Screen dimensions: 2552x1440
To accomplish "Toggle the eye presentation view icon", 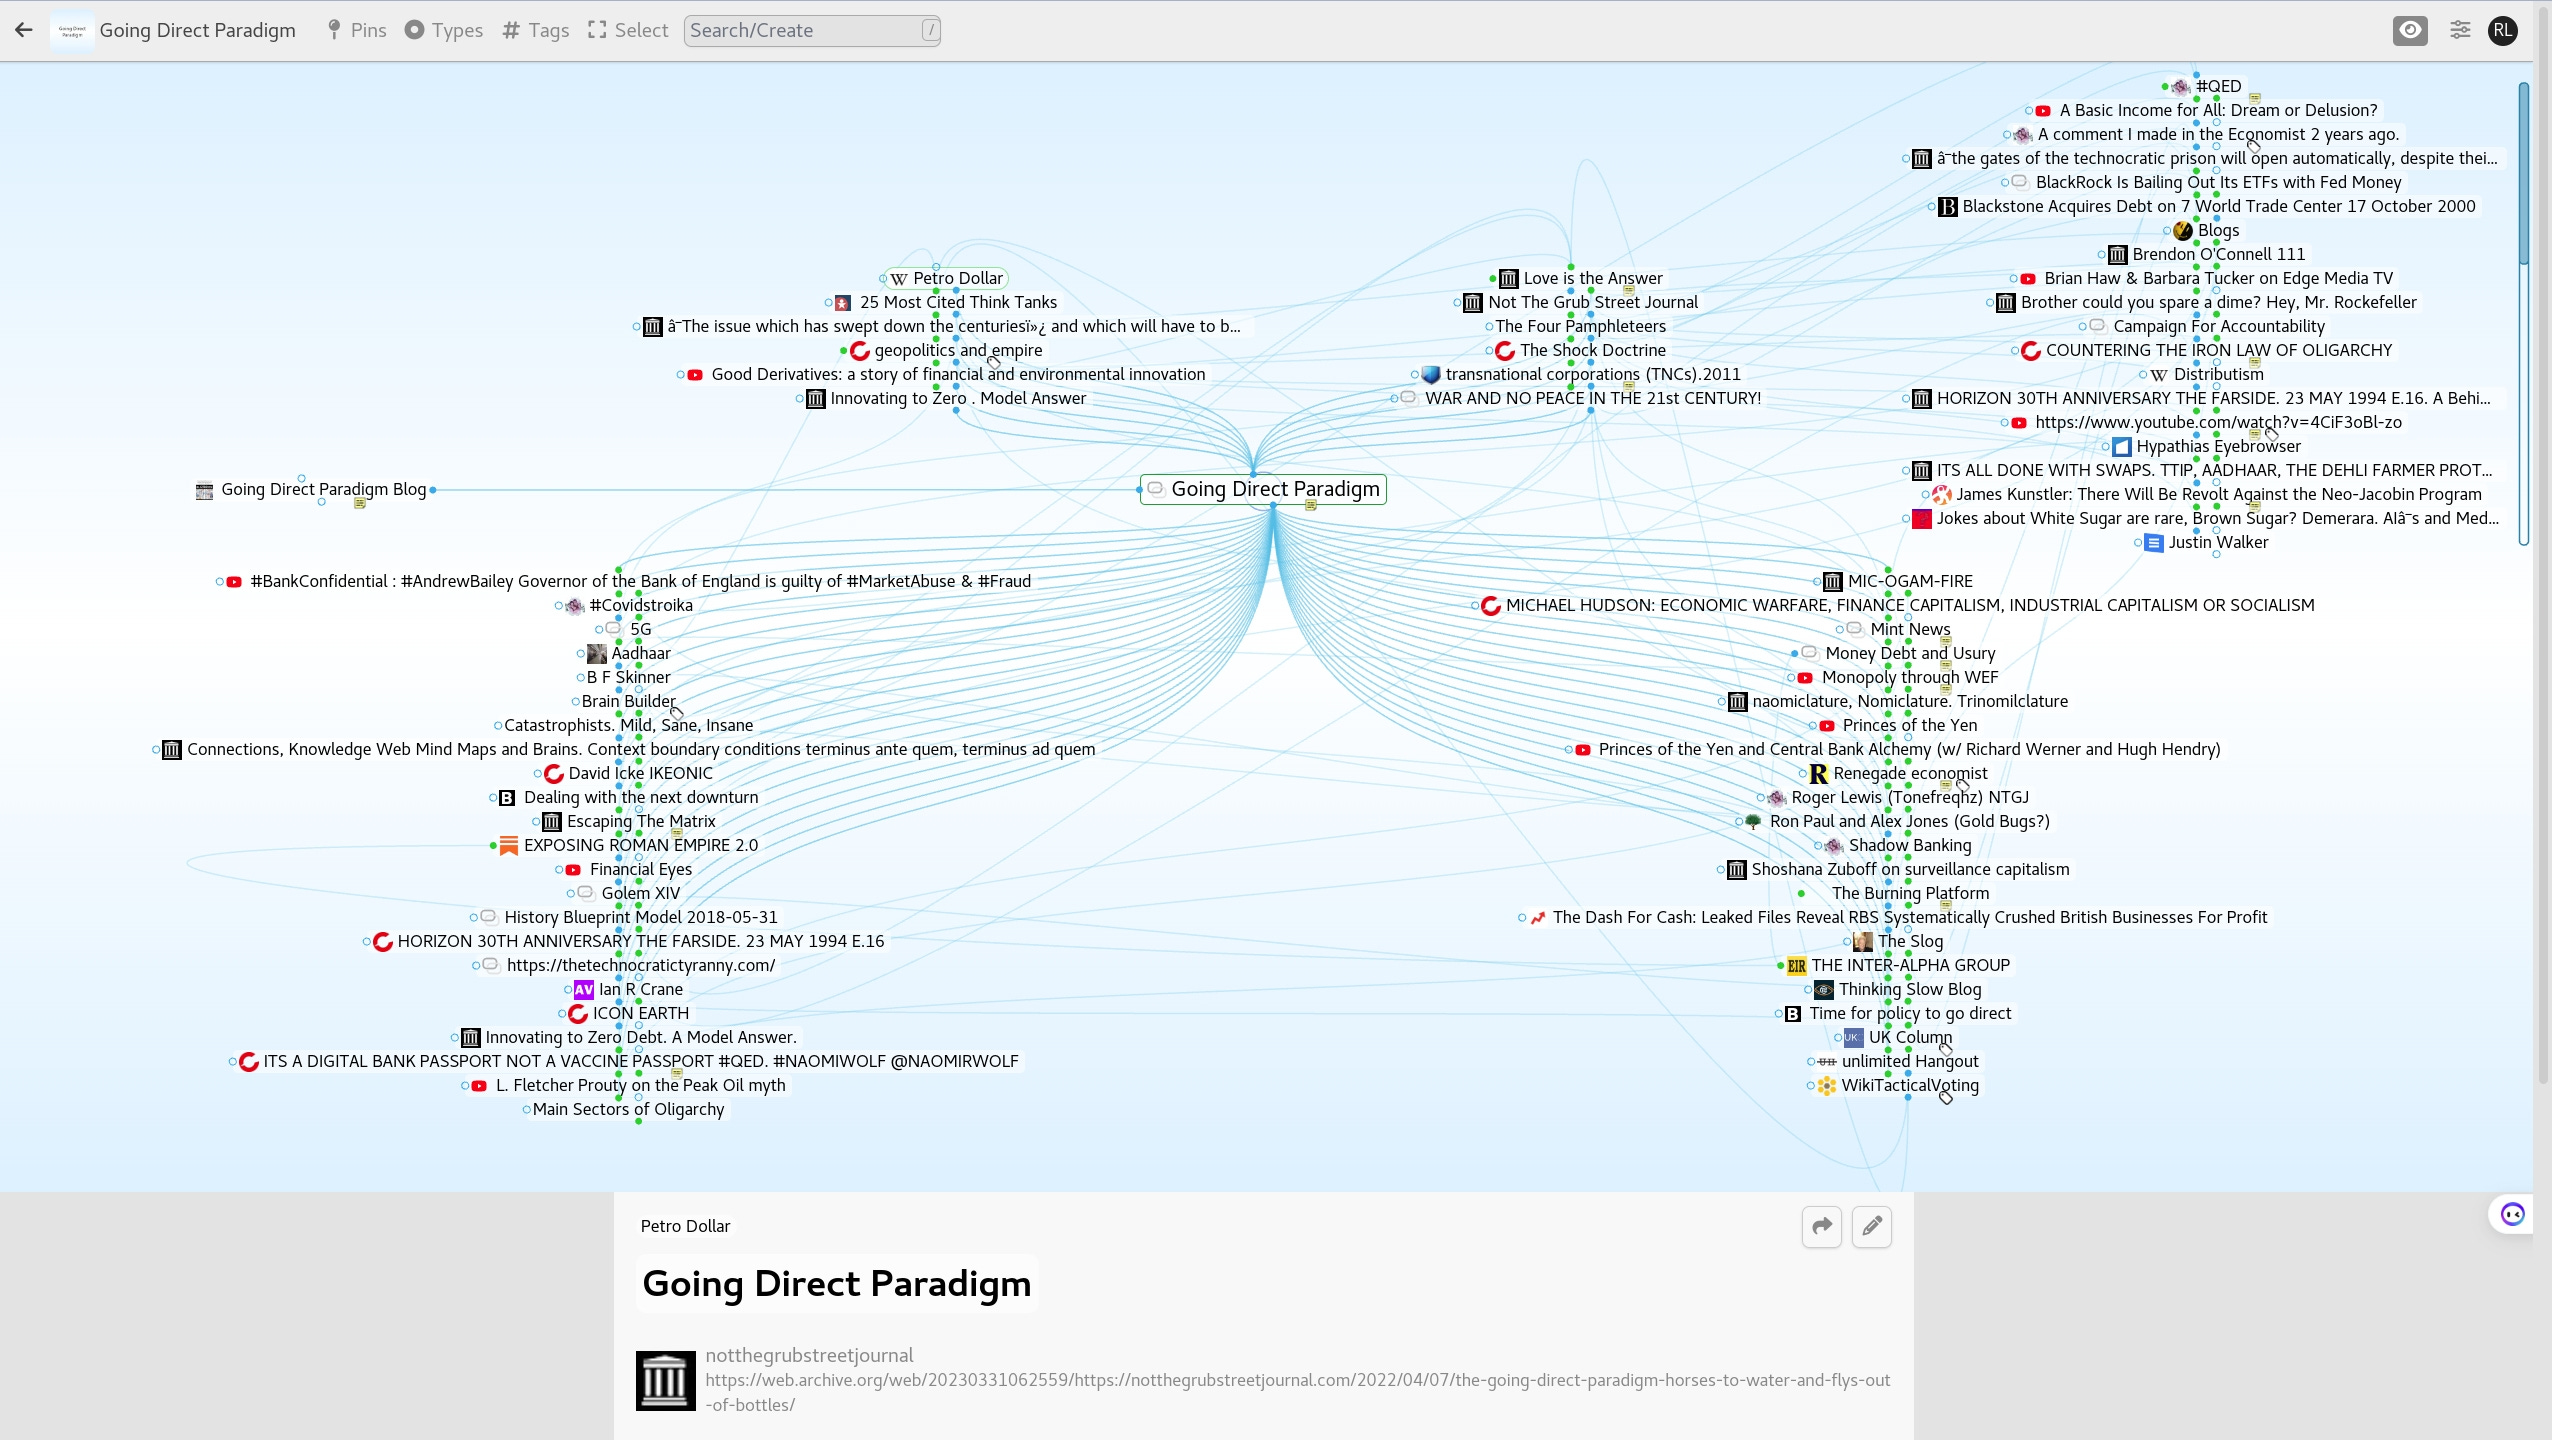I will point(2410,30).
